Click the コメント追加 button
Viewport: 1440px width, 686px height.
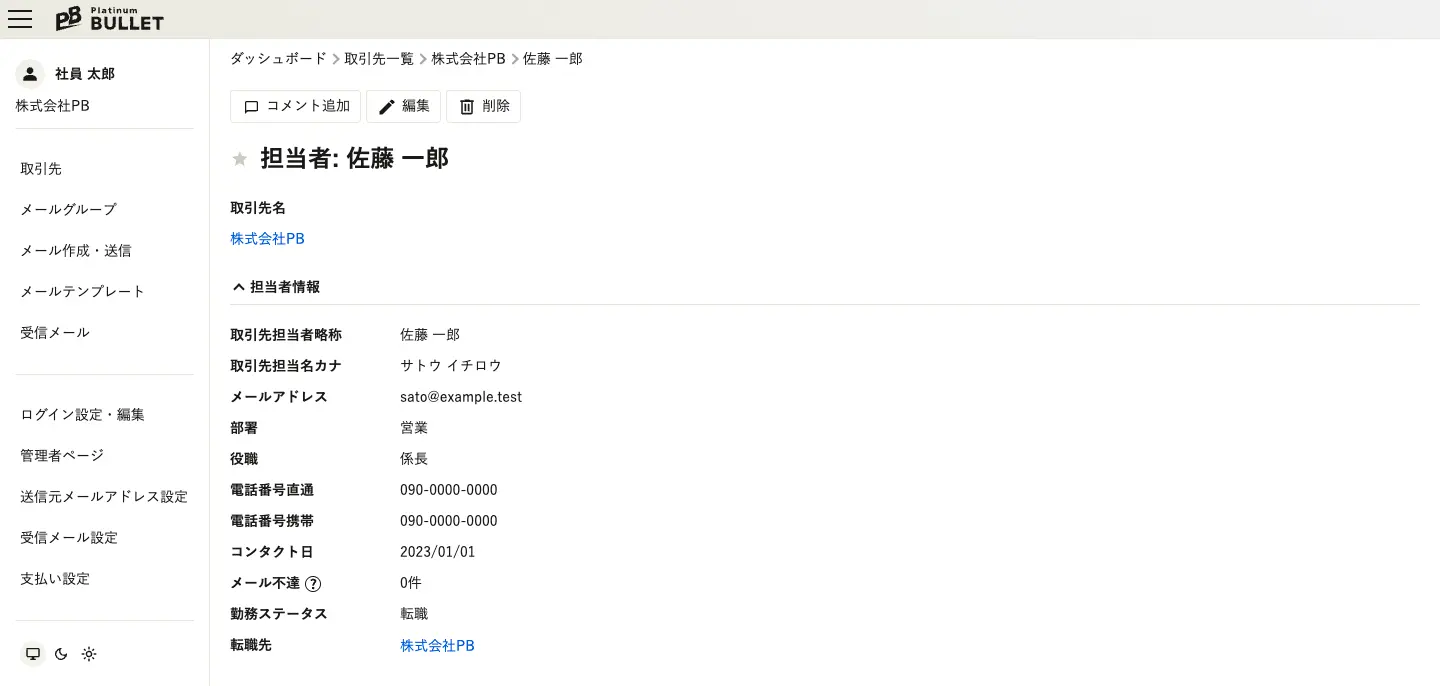[x=296, y=106]
